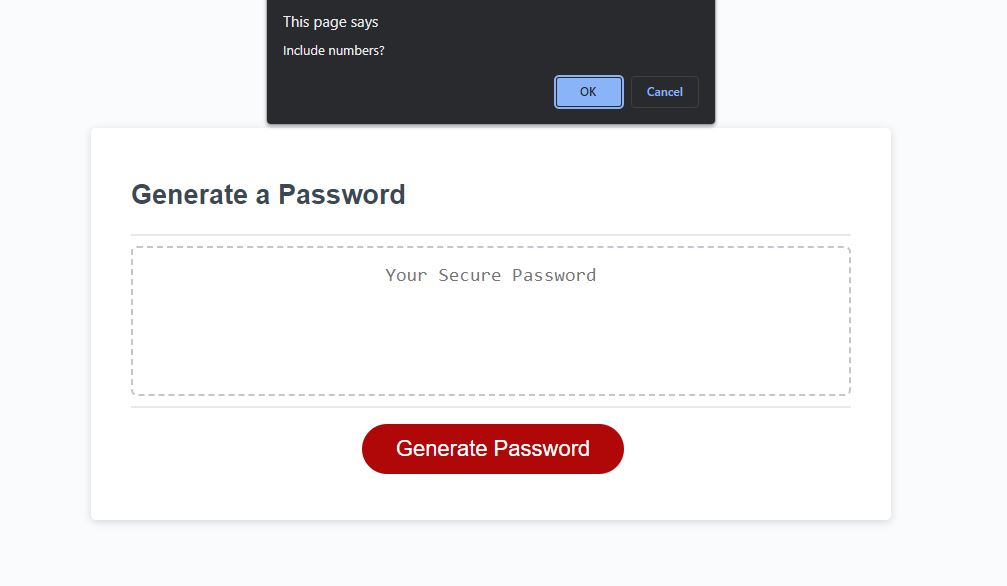Select the Your Secure Password display area
Screen dimensions: 1007x586
click(491, 320)
